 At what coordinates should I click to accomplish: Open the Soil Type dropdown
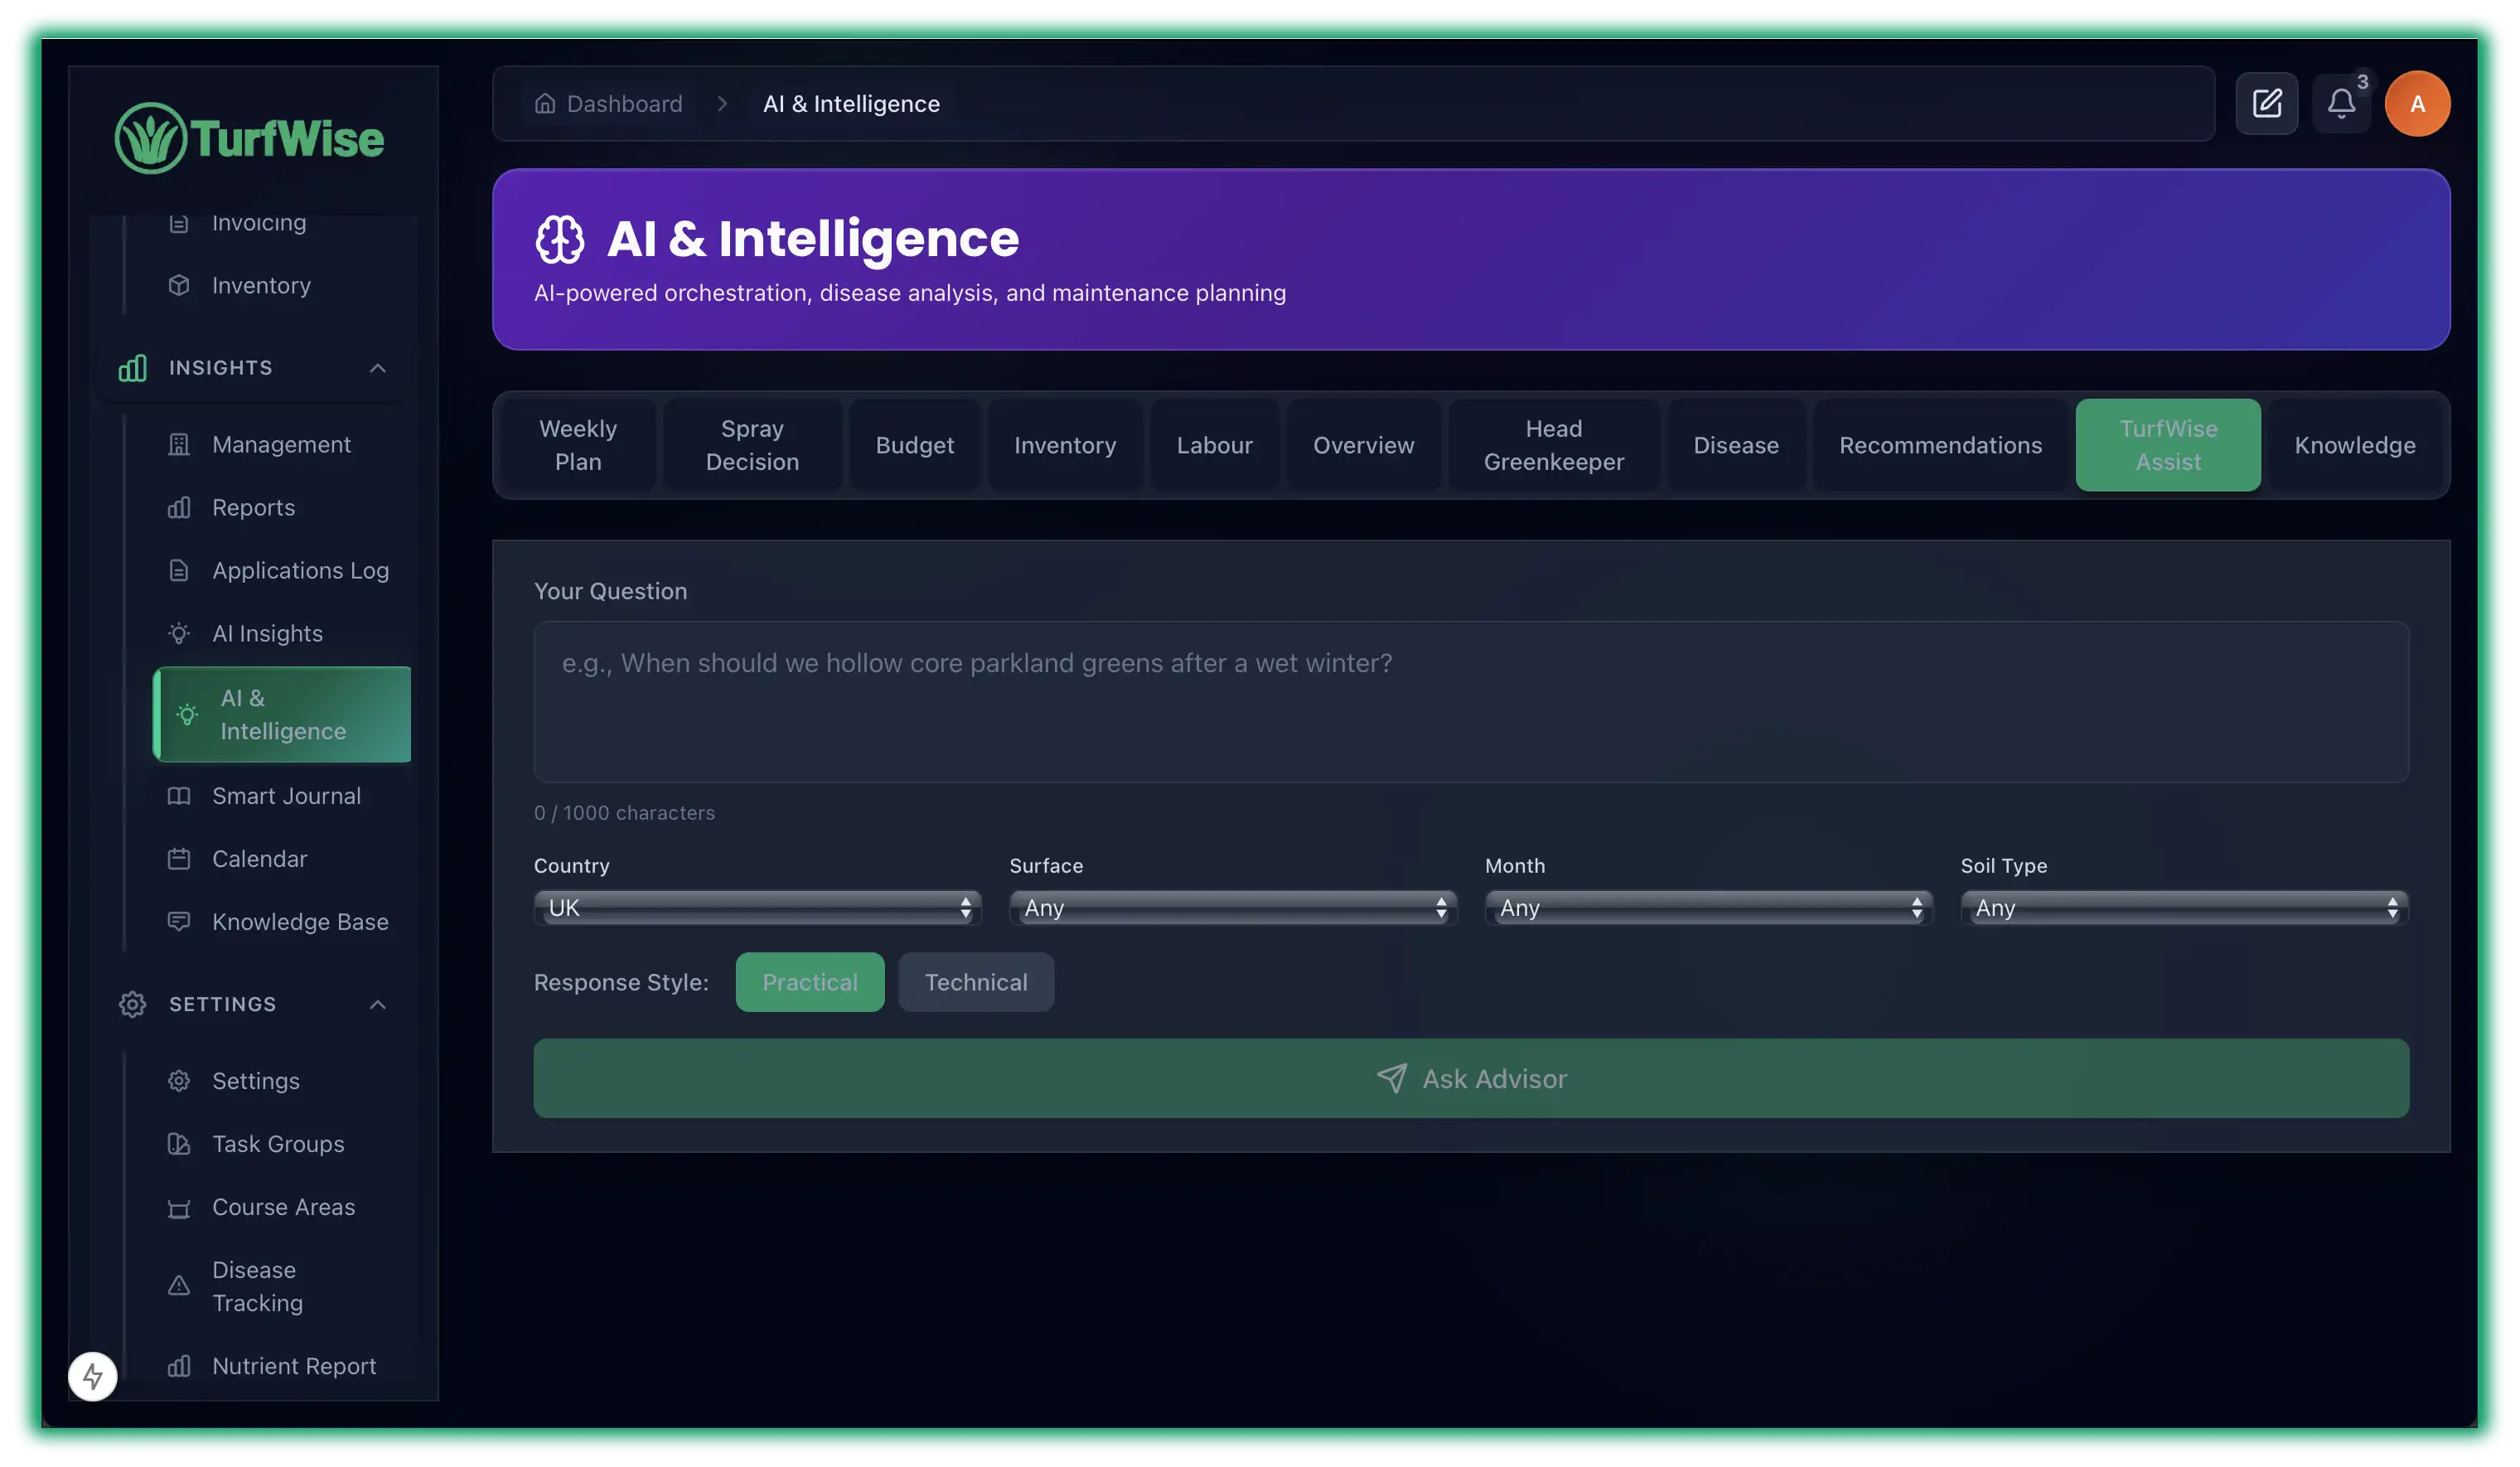pyautogui.click(x=2183, y=907)
